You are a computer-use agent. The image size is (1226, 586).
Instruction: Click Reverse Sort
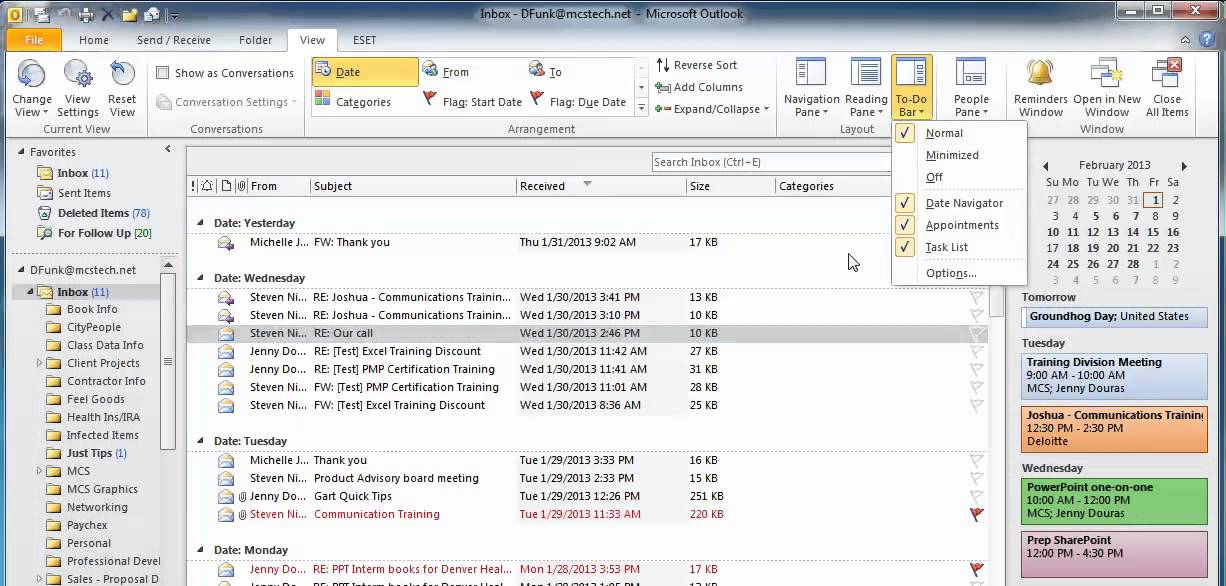(696, 65)
